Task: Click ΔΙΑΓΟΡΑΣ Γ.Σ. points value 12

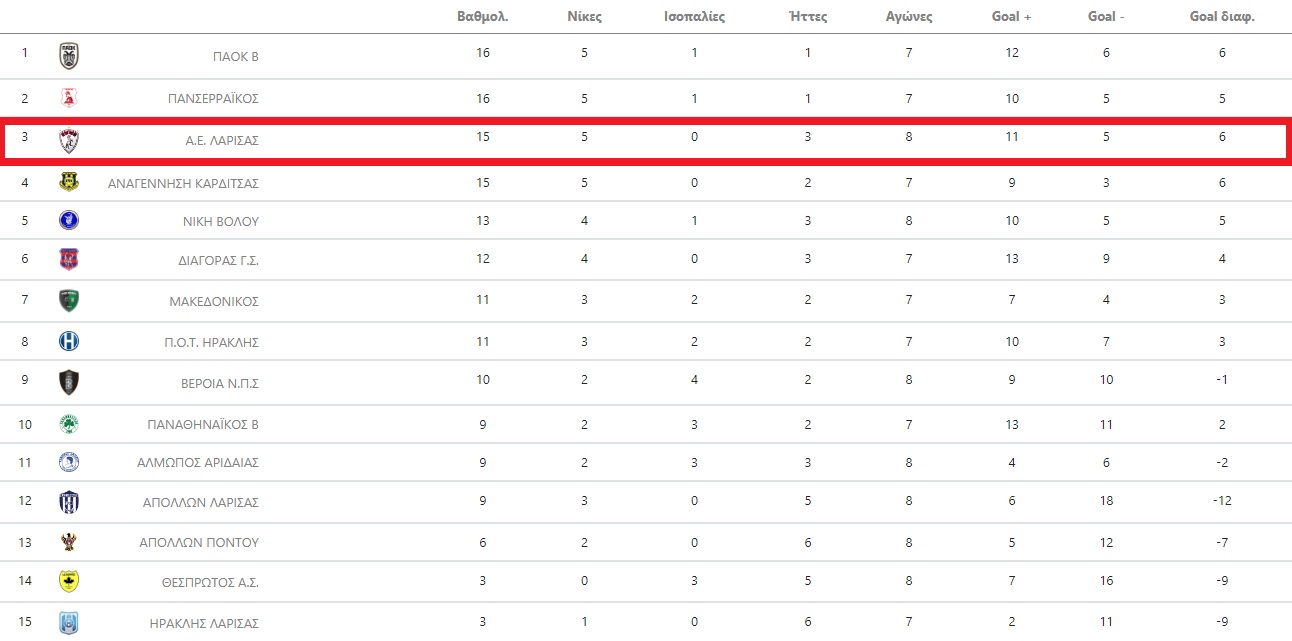Action: tap(483, 259)
